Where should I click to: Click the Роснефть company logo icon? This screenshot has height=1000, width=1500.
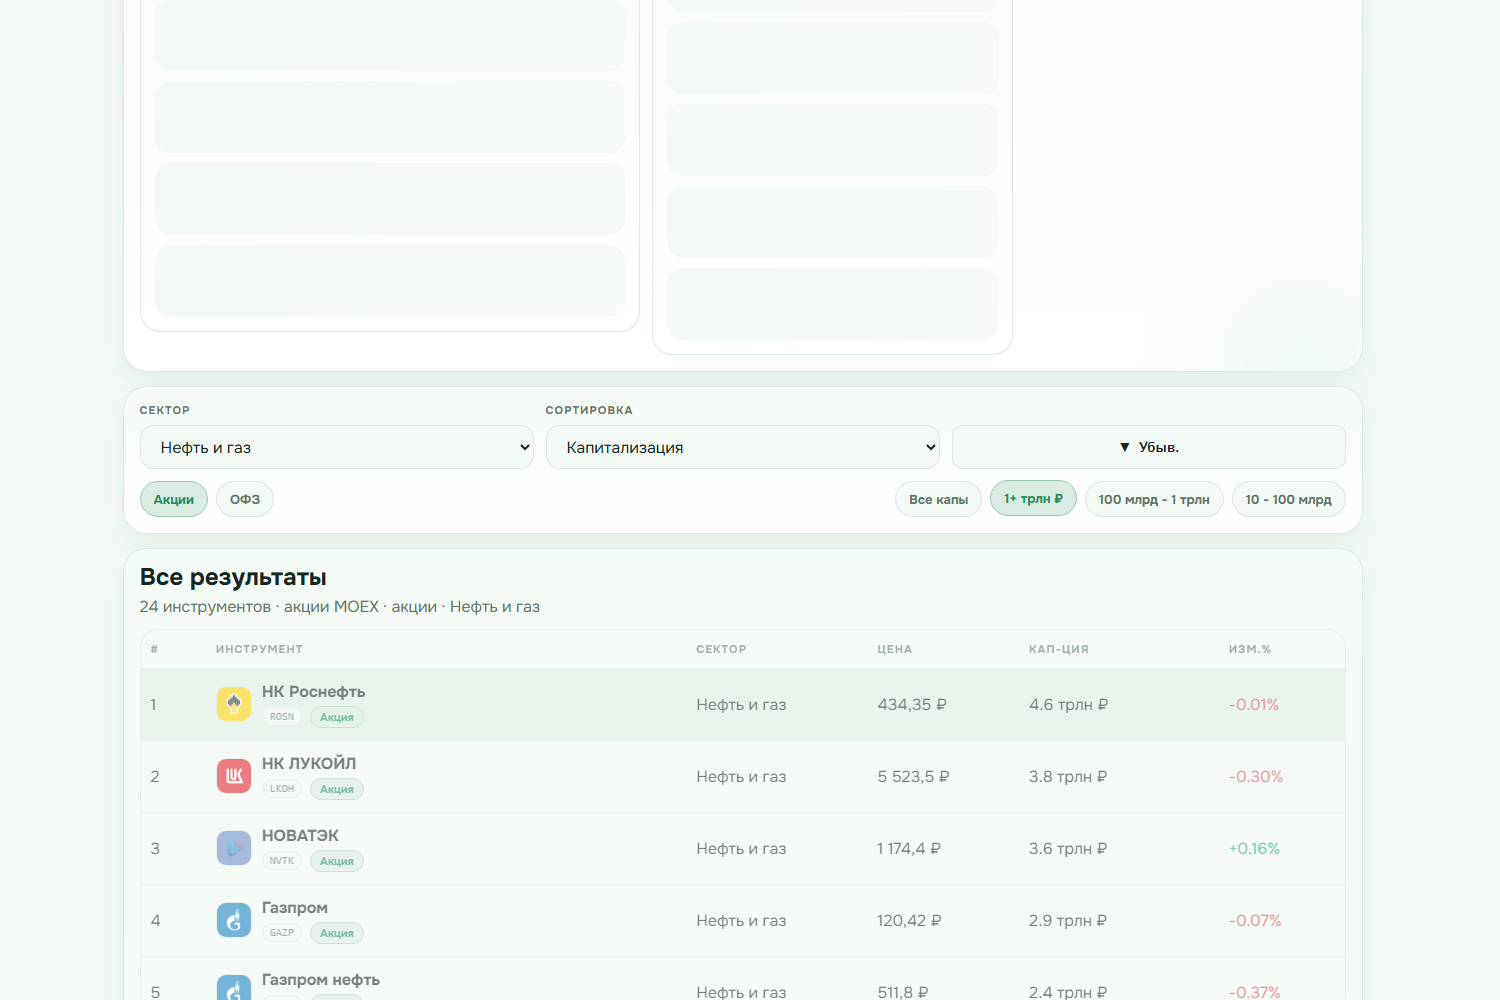pyautogui.click(x=234, y=704)
